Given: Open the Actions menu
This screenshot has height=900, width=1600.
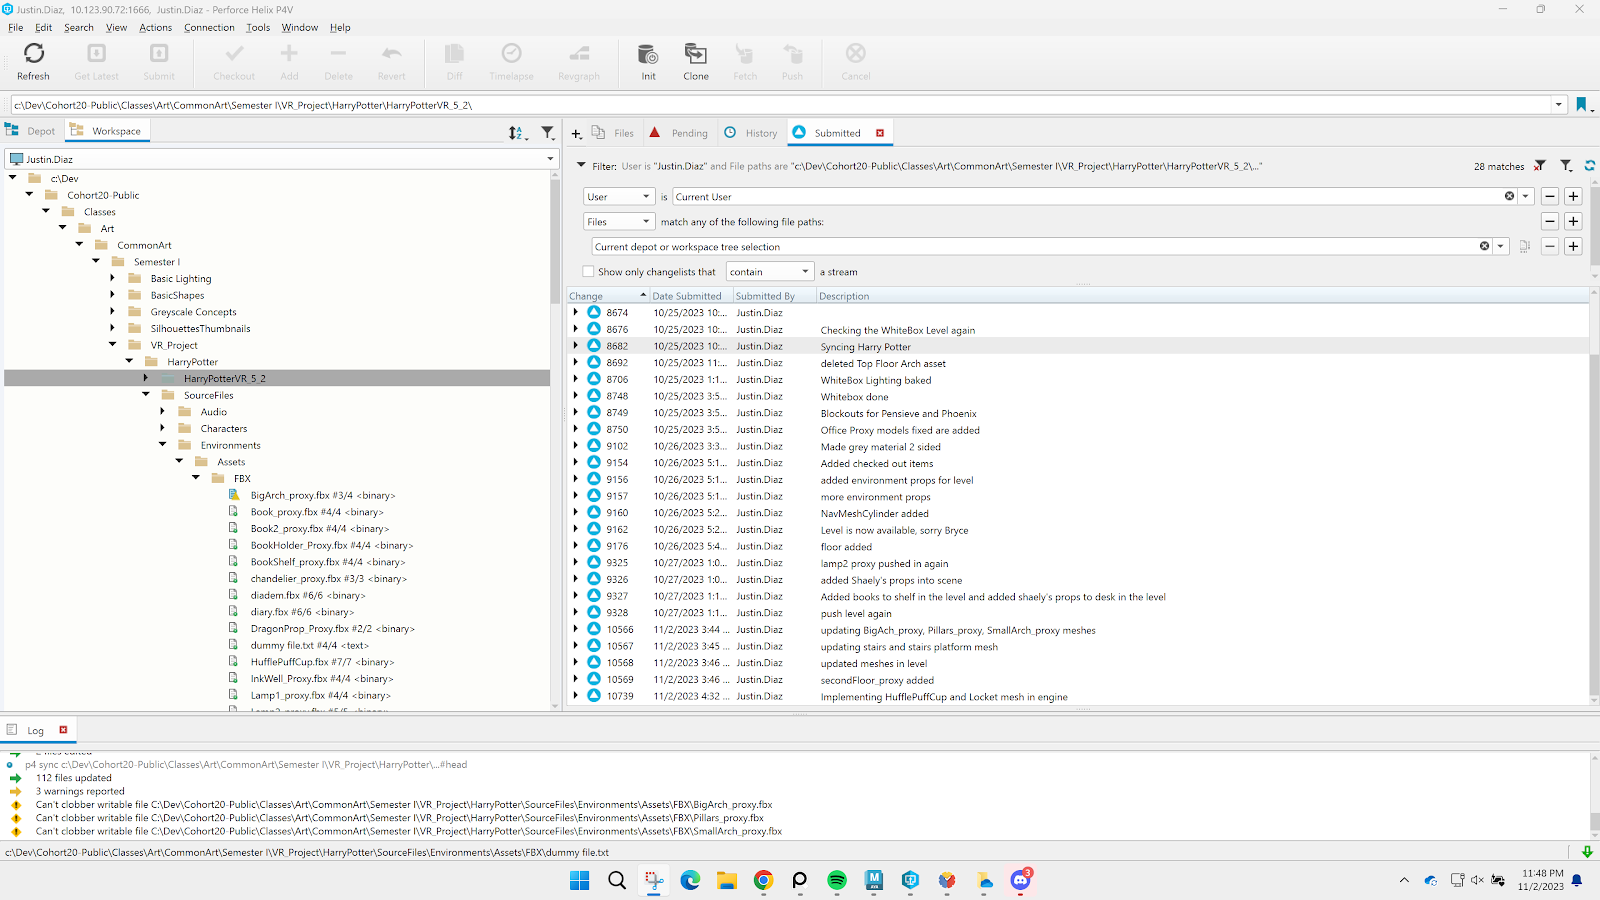Looking at the screenshot, I should (x=155, y=27).
